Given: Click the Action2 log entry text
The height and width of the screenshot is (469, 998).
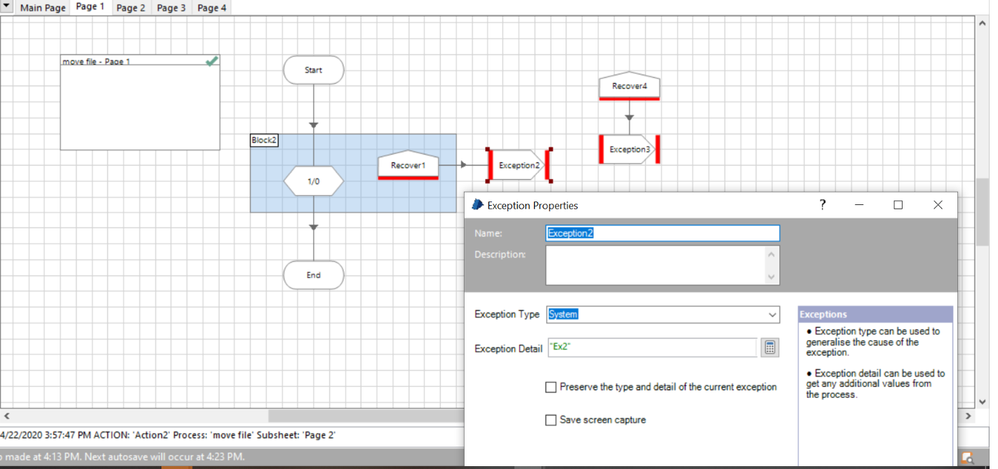Looking at the screenshot, I should pos(168,436).
